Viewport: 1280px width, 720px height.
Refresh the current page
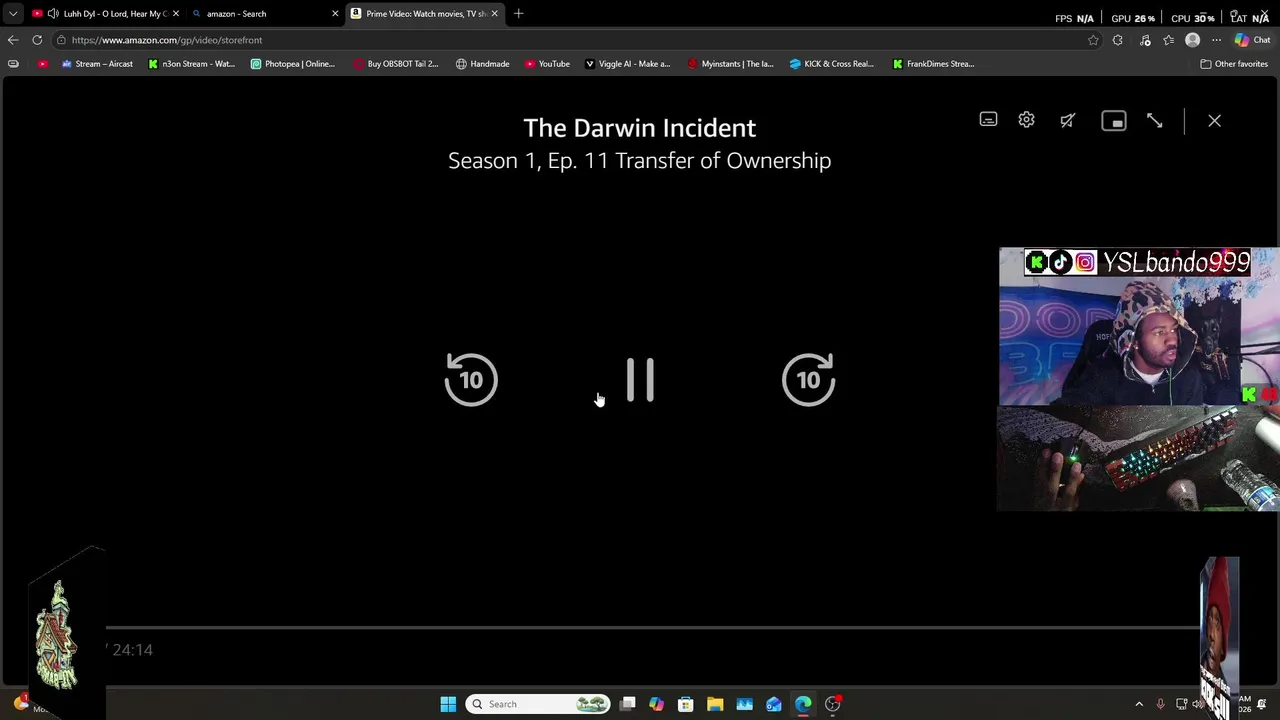tap(37, 40)
